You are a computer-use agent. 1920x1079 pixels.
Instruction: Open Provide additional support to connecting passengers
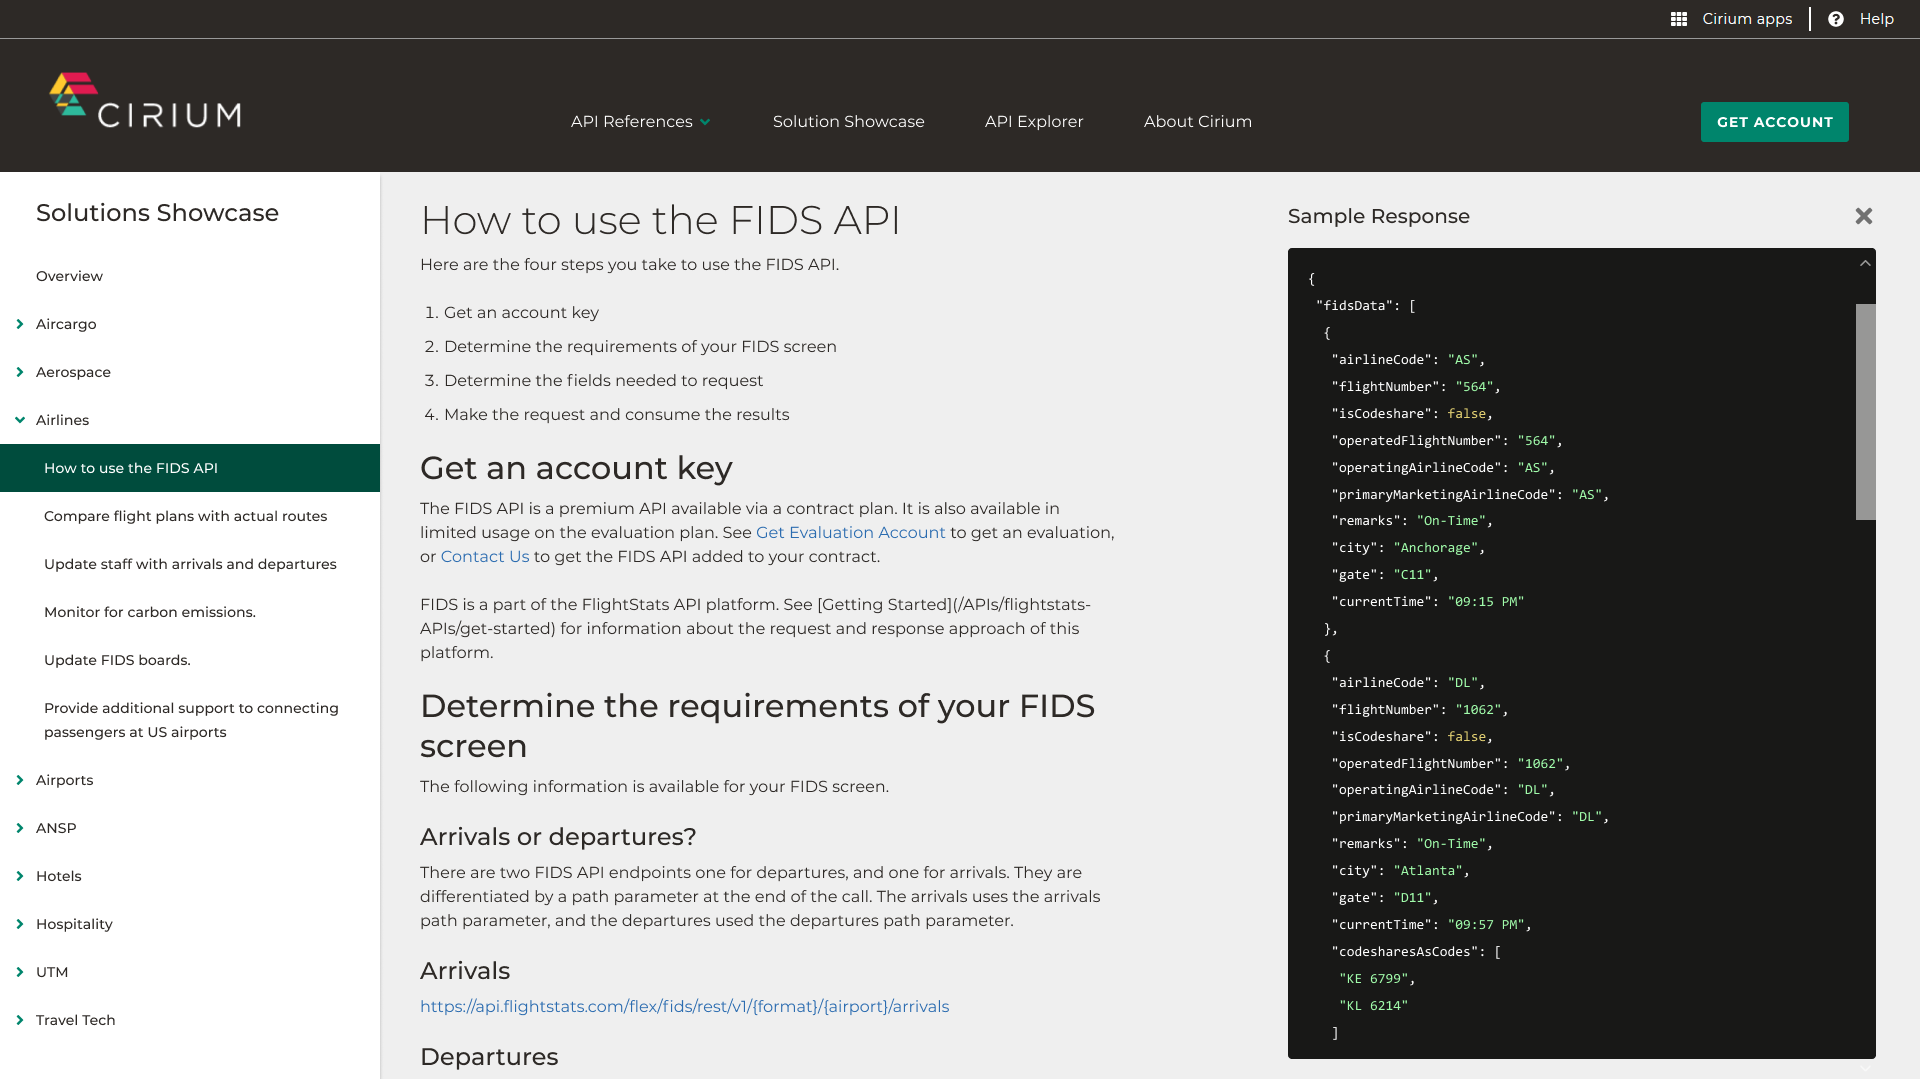point(191,720)
